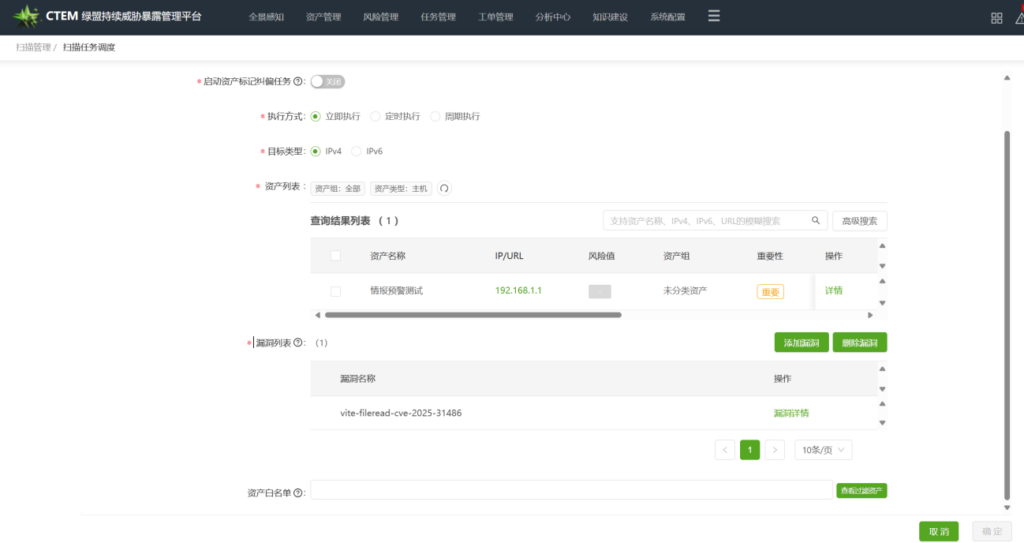Click the search magnifier icon in asset search

click(x=816, y=221)
